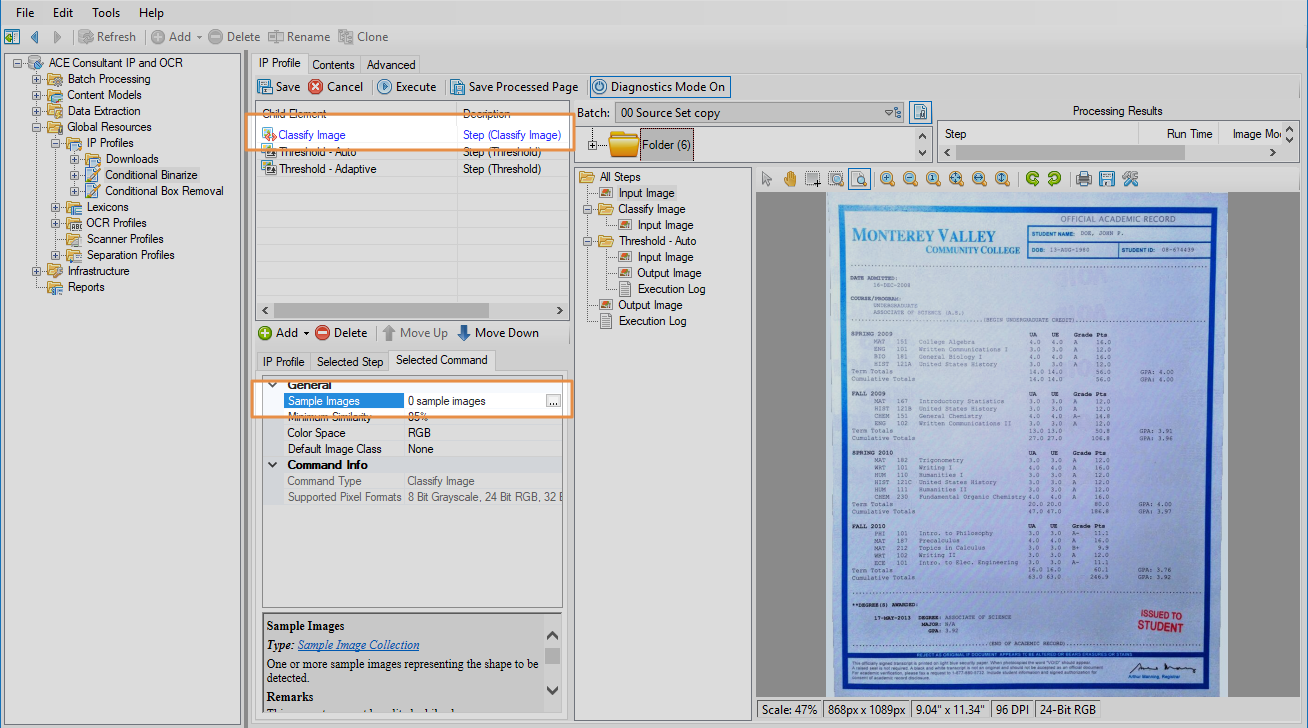Select the Output Image under Threshold - Auto
Viewport: 1308px width, 728px height.
coord(669,273)
